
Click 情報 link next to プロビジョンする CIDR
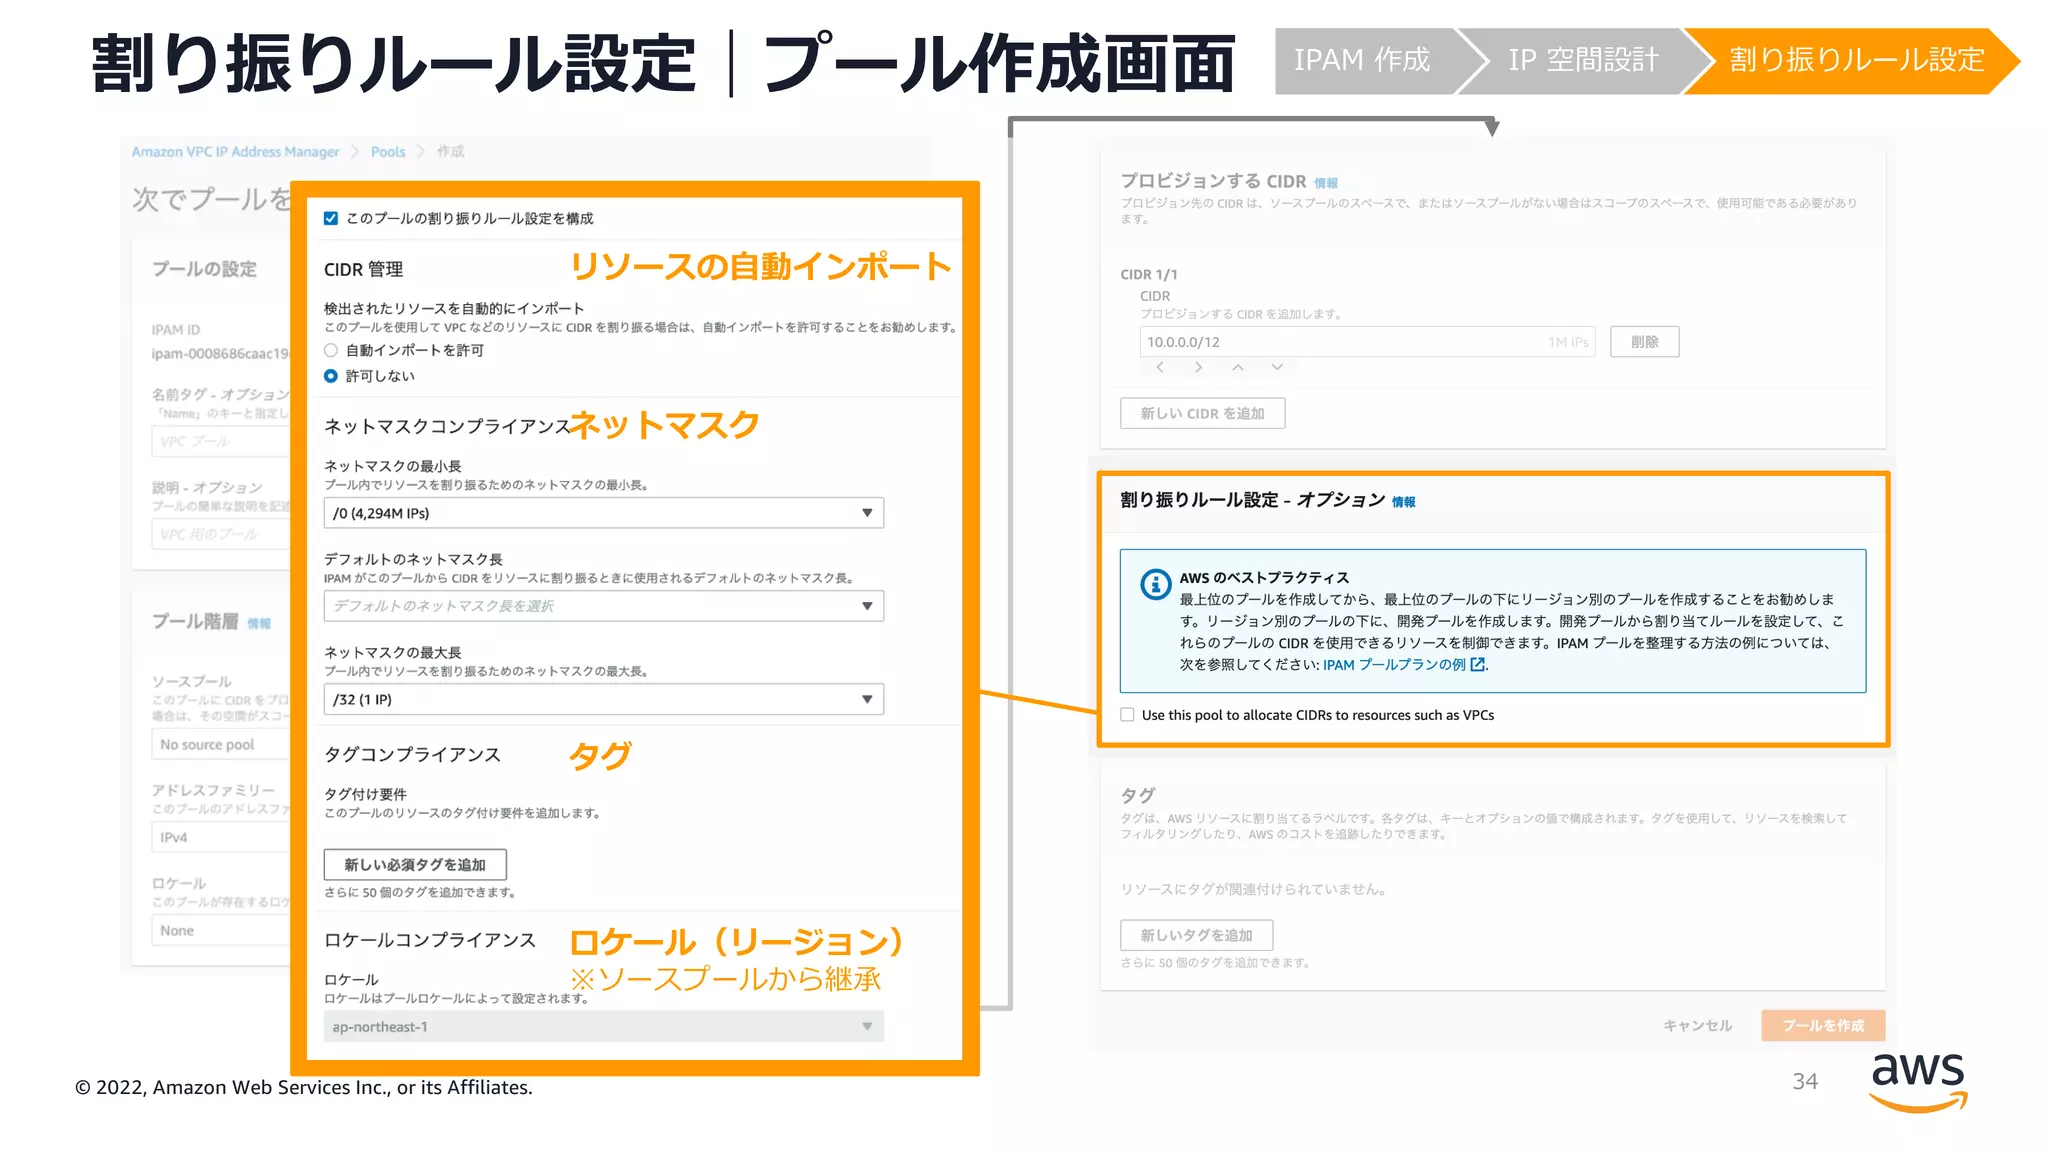(x=1326, y=183)
